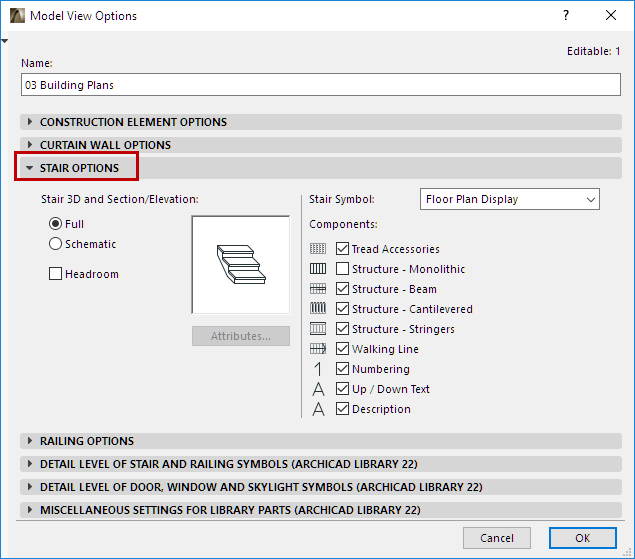The image size is (635, 559).
Task: Uncheck Structure - Beam checkbox
Action: pyautogui.click(x=342, y=289)
